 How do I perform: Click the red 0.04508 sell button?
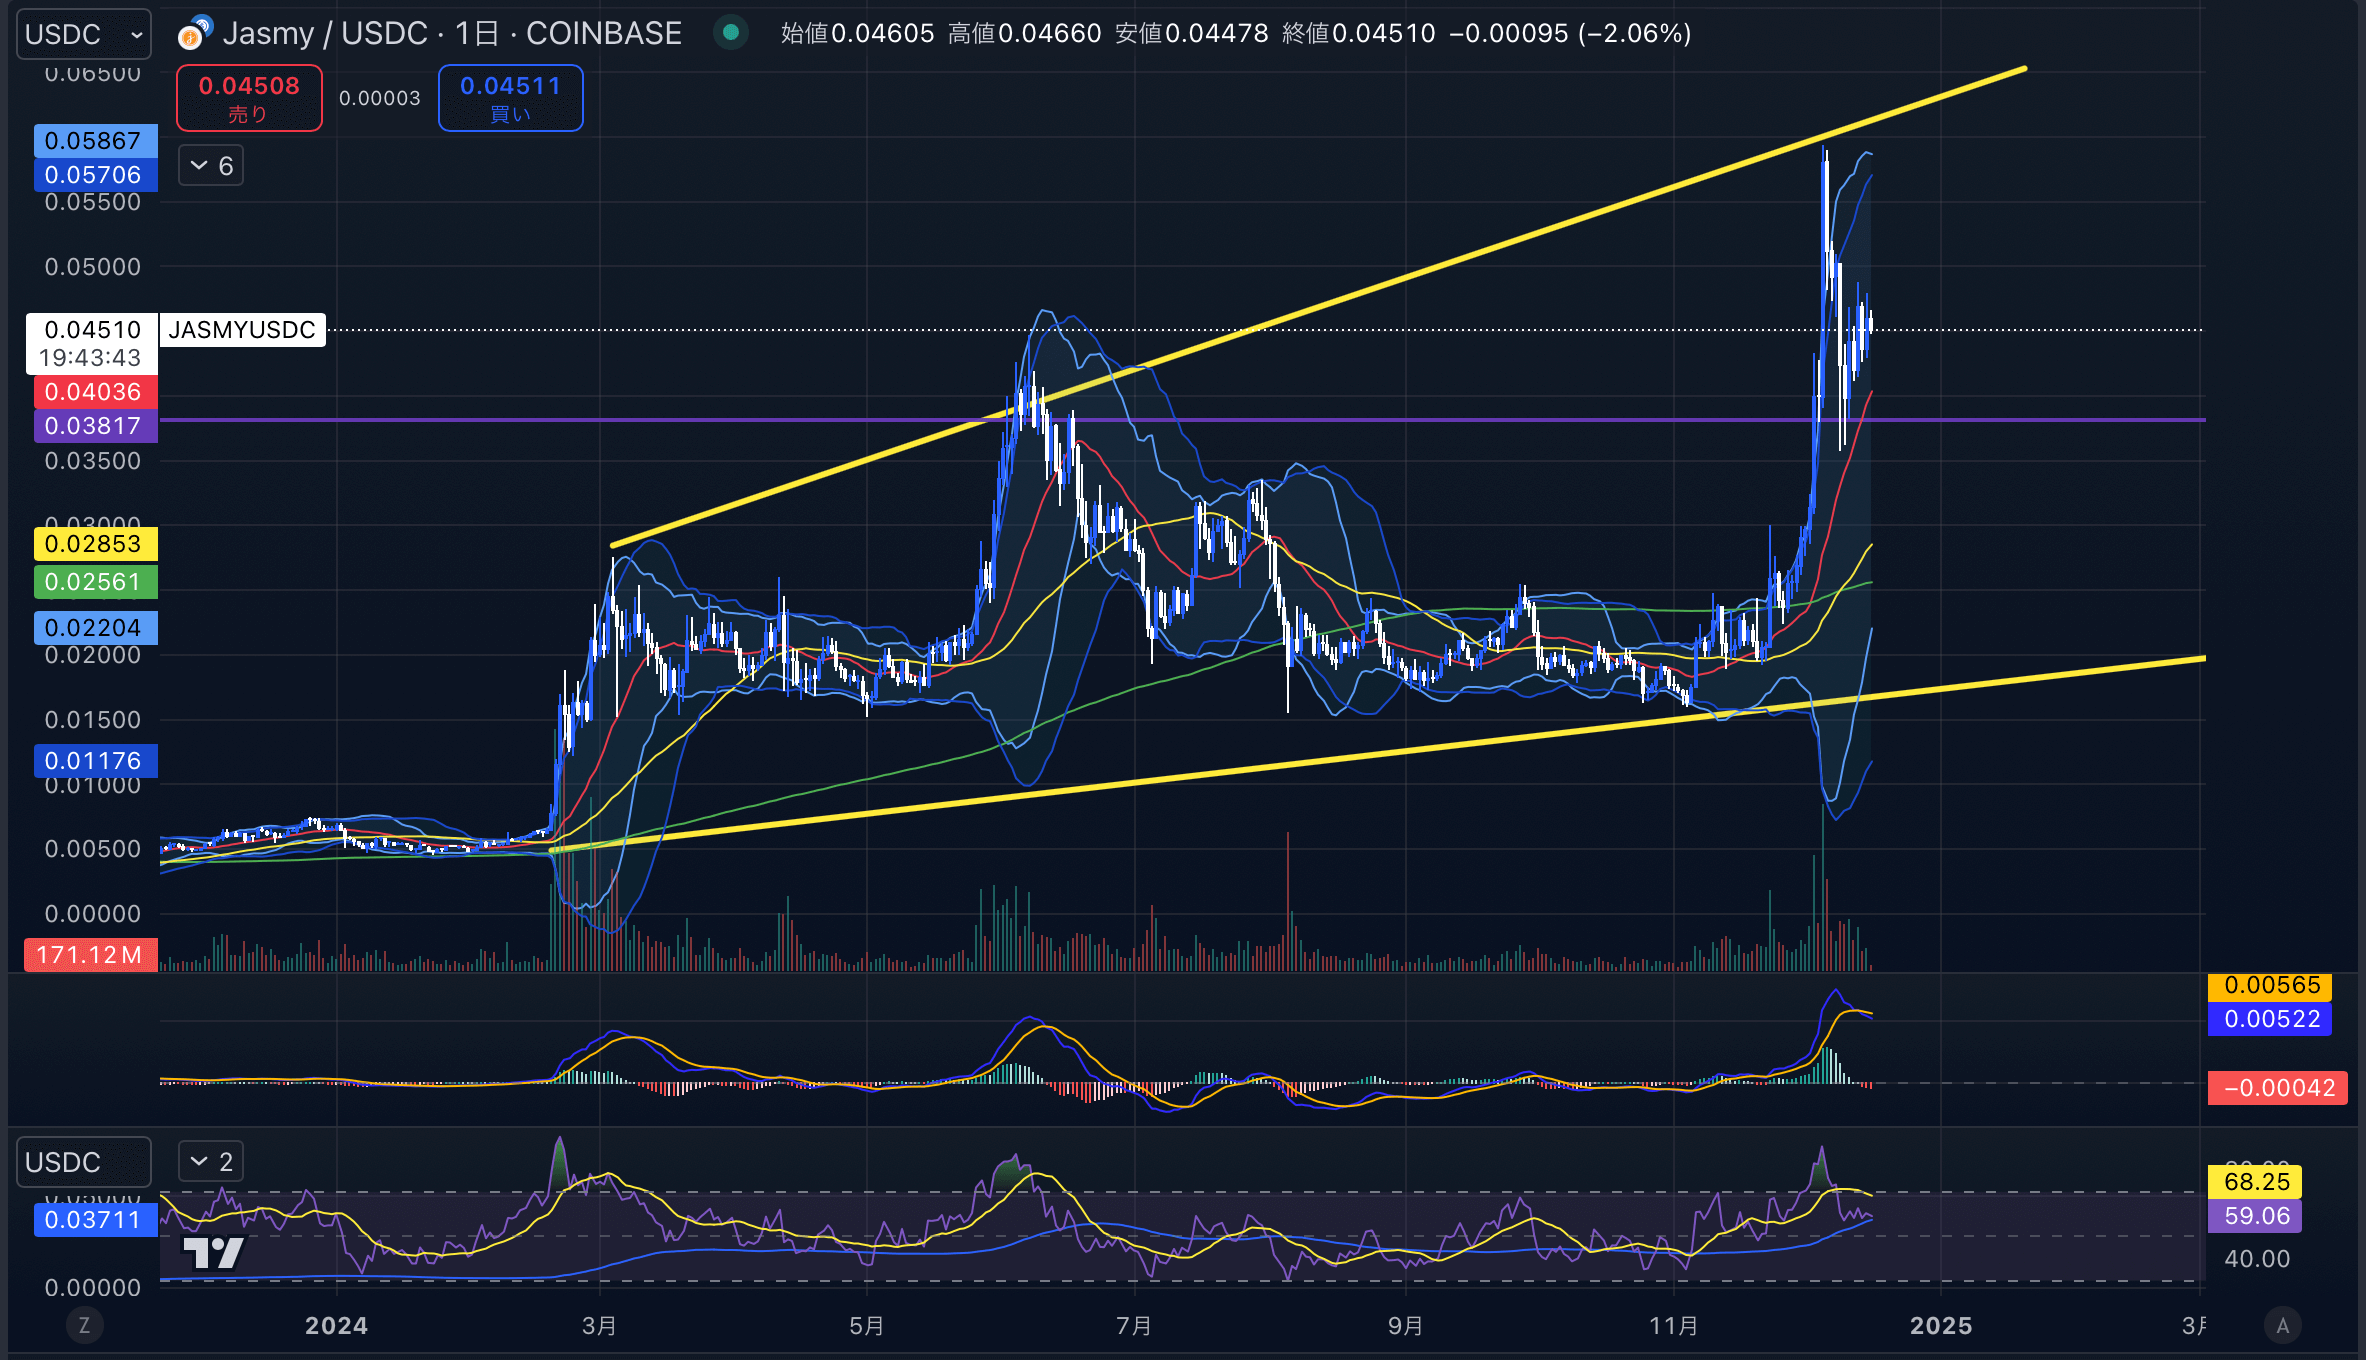coord(249,98)
